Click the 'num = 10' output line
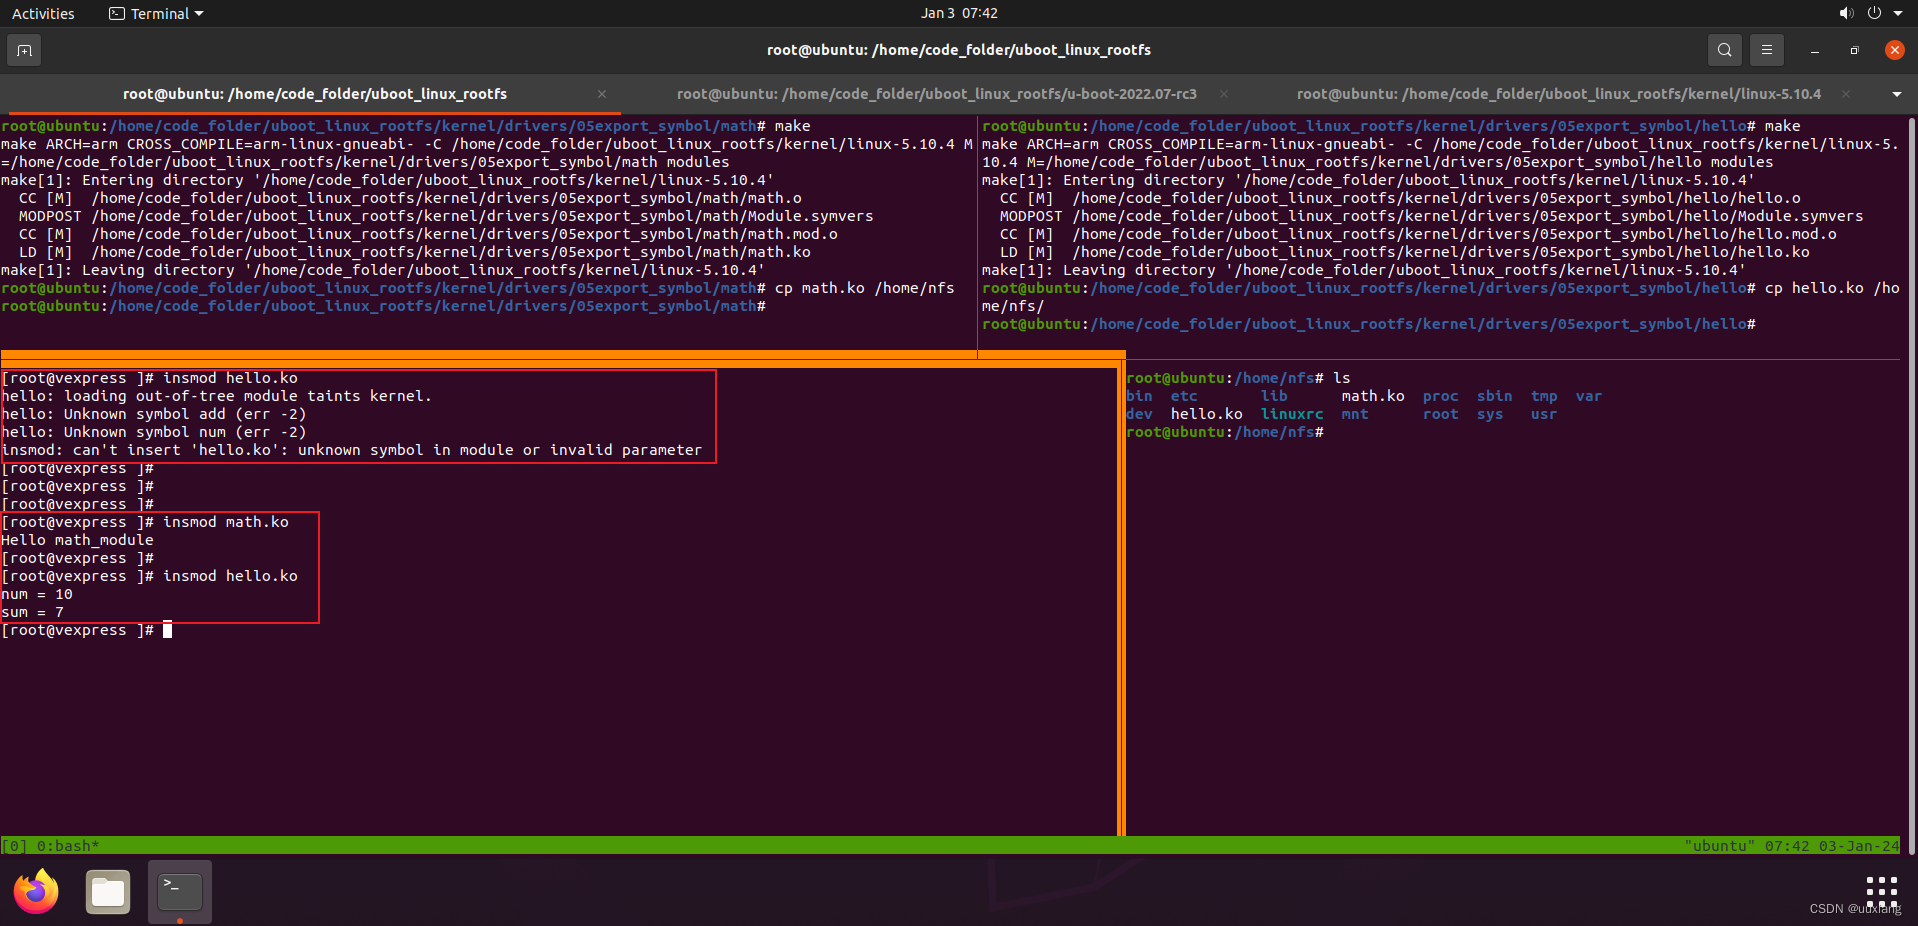Screen dimensions: 1918x926 37,594
